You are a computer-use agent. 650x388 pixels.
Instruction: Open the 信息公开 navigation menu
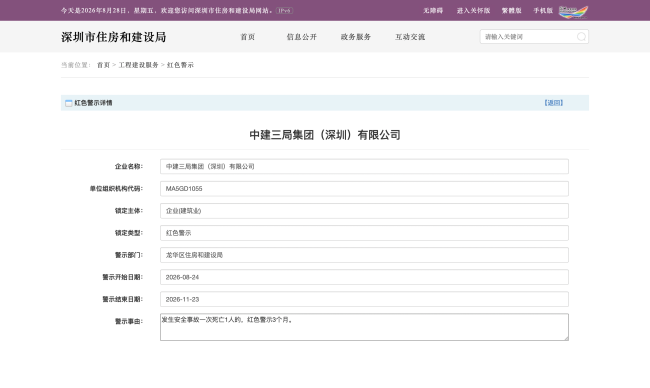pyautogui.click(x=302, y=37)
